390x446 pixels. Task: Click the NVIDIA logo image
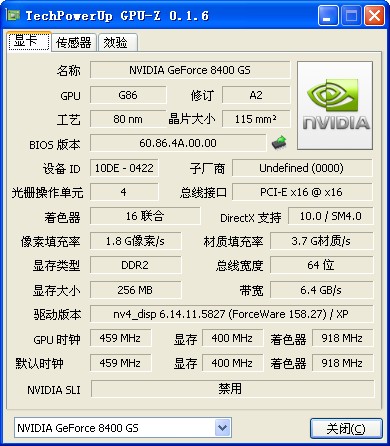click(x=335, y=105)
